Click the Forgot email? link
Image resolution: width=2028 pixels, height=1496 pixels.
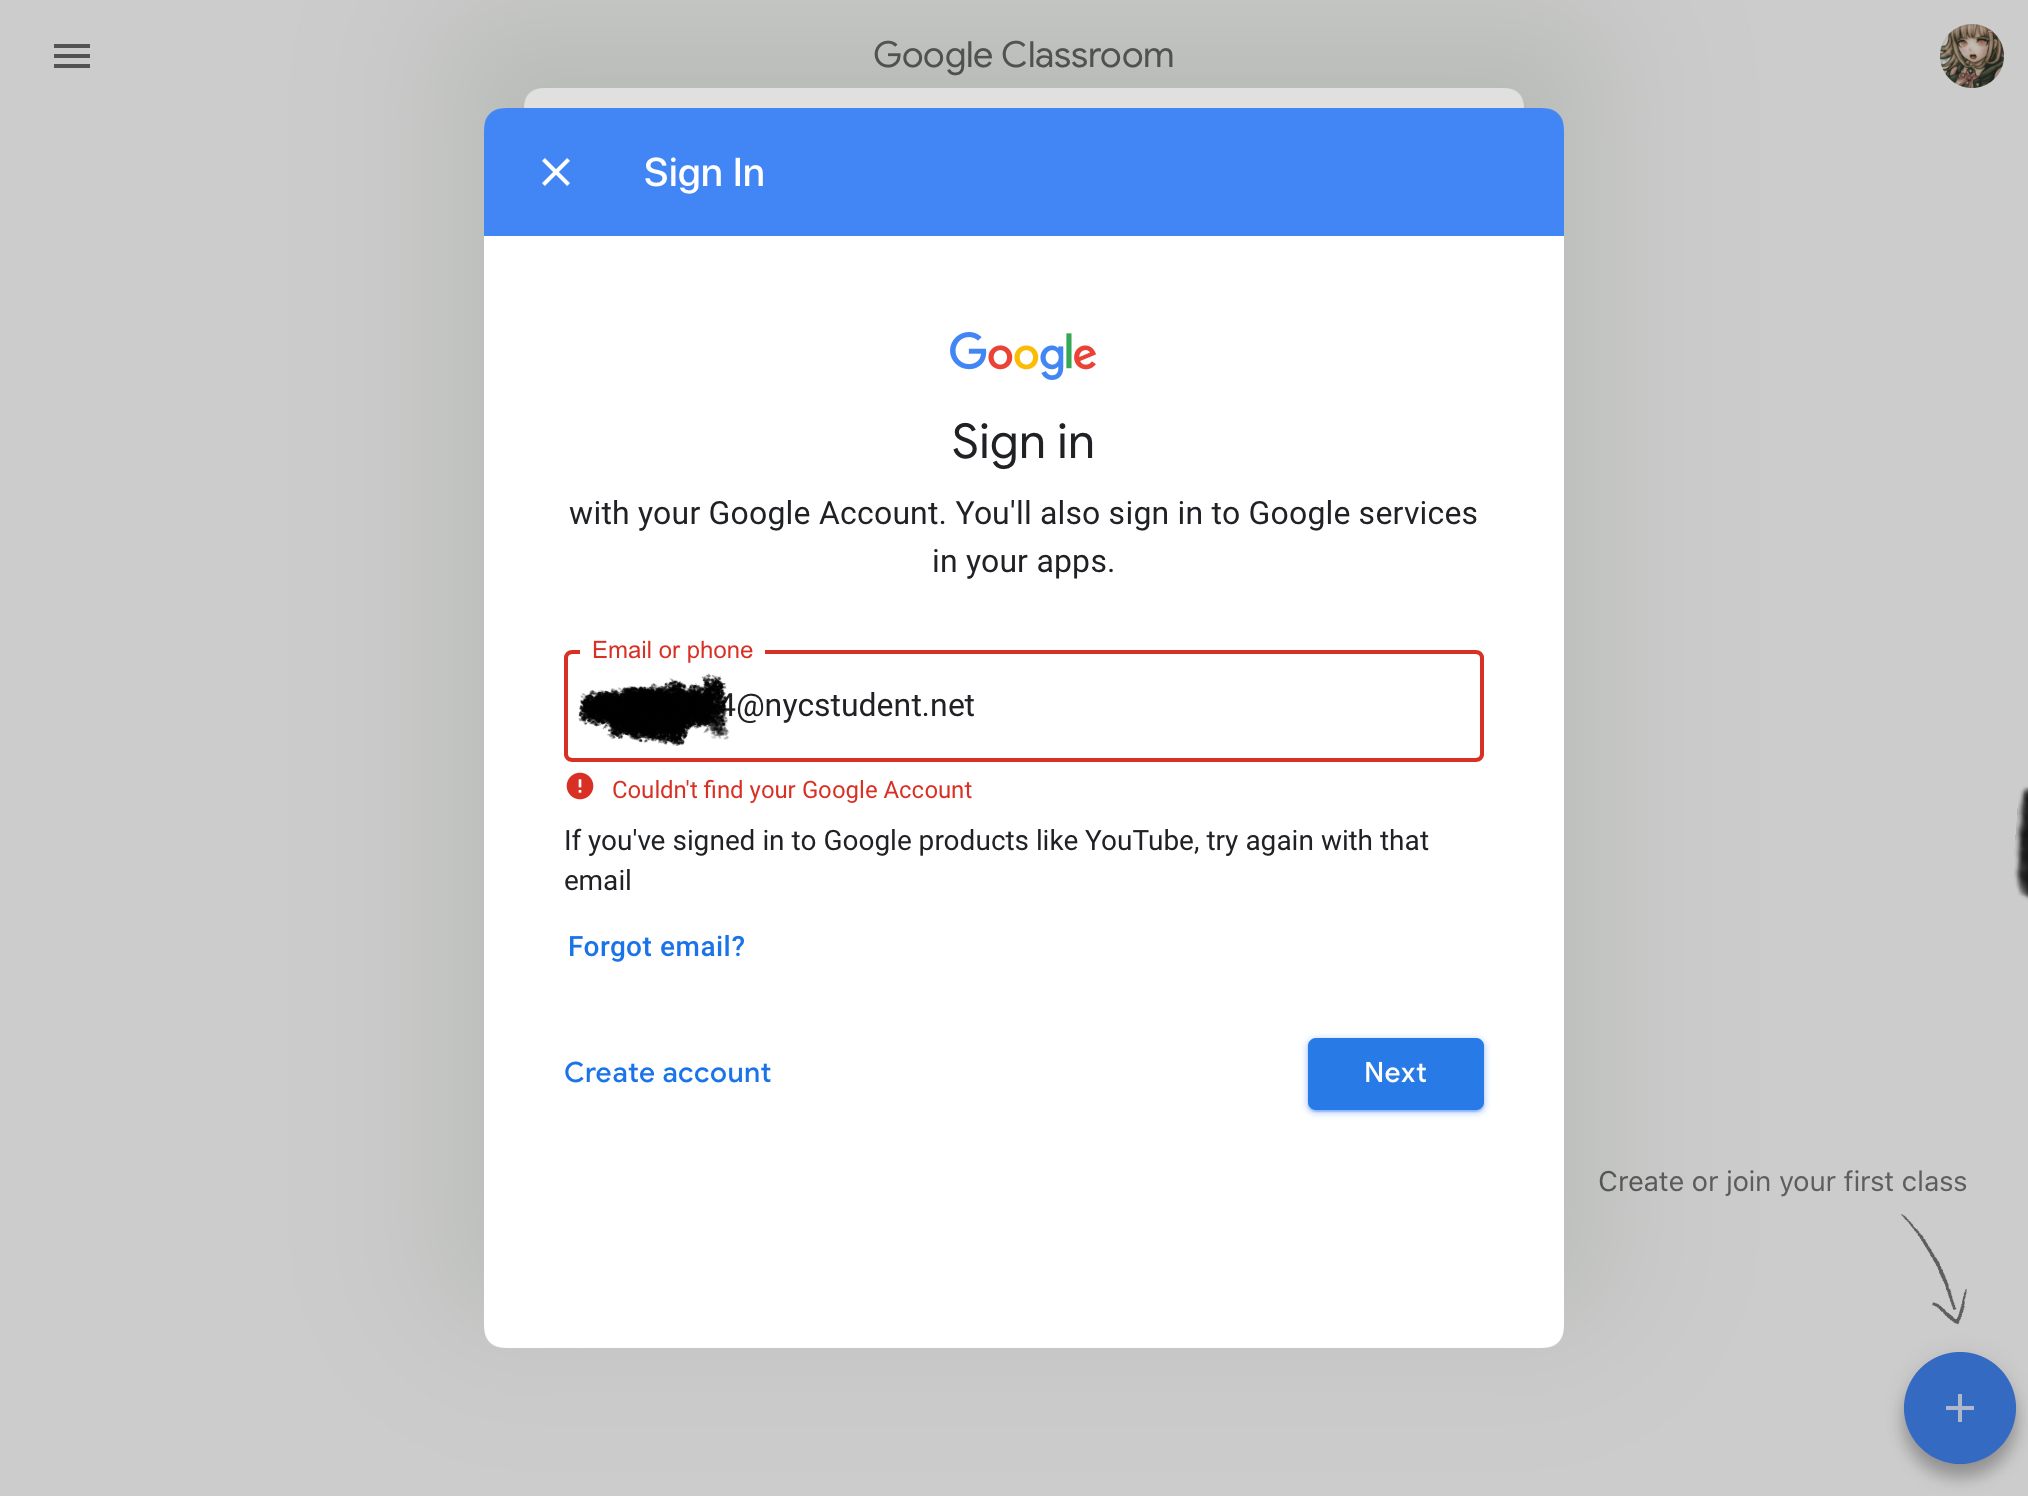tap(655, 945)
